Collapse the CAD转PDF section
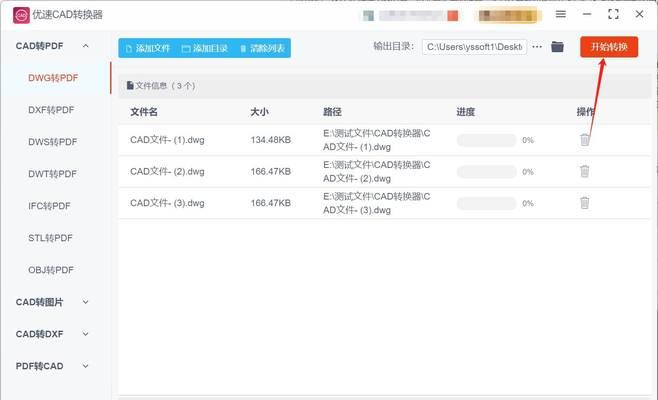This screenshot has width=658, height=400. 86,46
